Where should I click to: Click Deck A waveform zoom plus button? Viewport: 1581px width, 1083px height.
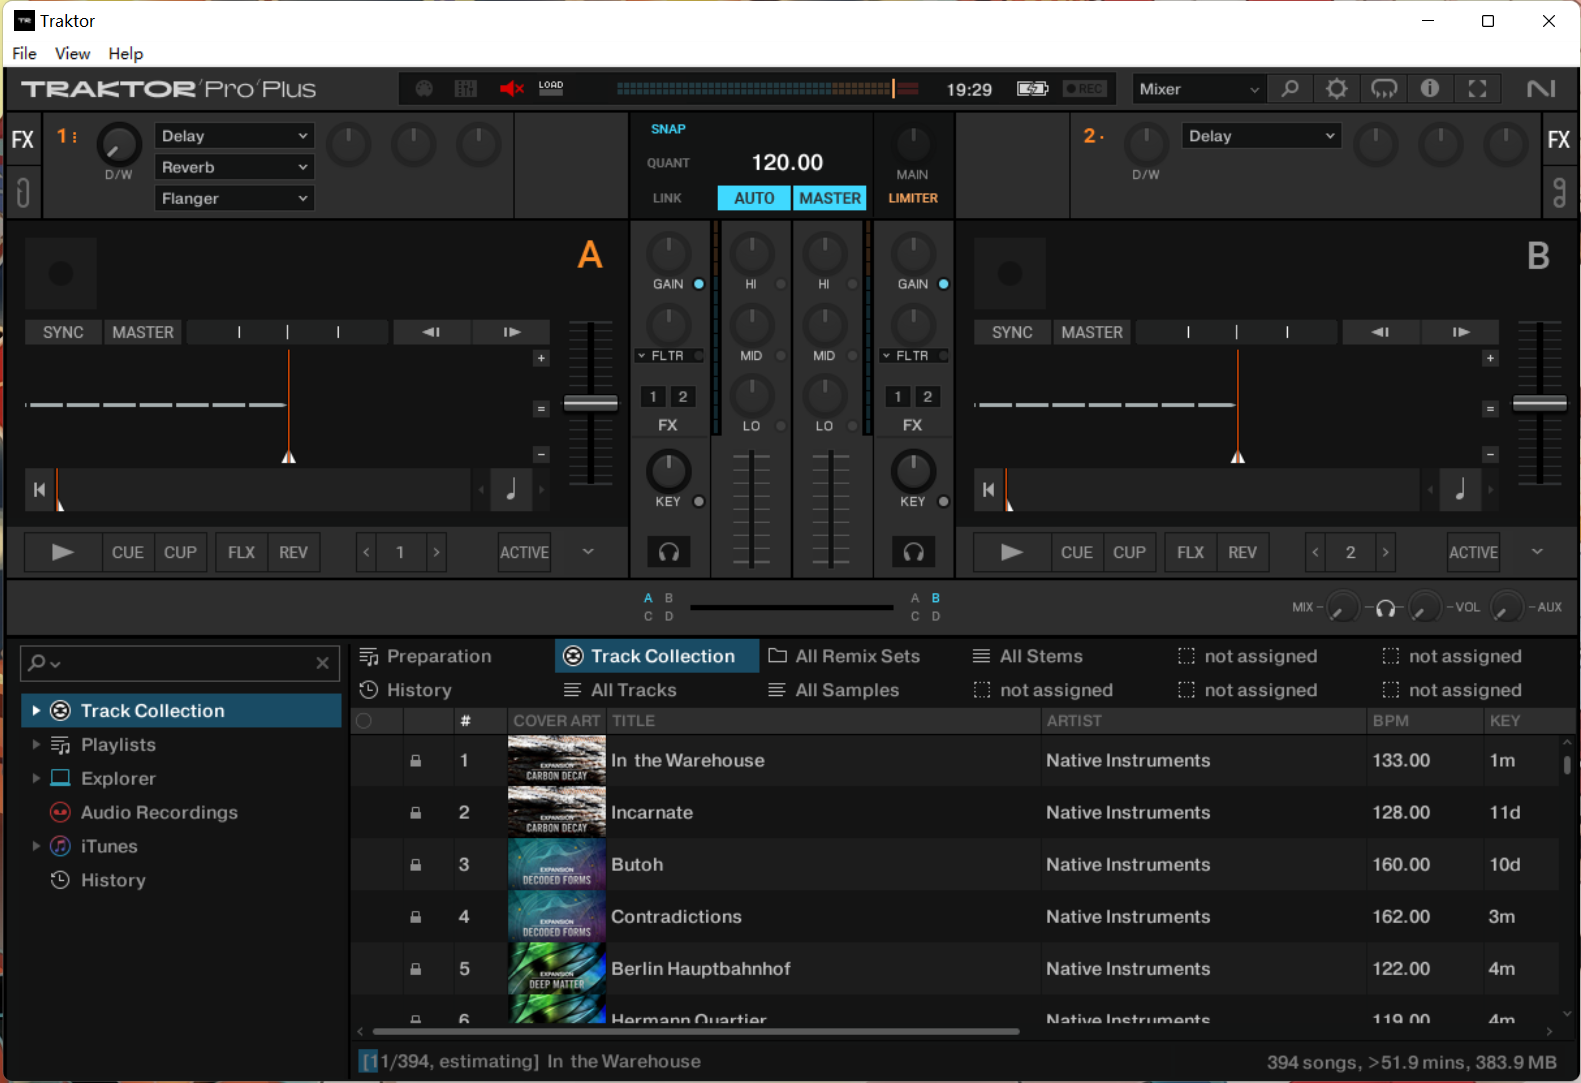pos(541,358)
